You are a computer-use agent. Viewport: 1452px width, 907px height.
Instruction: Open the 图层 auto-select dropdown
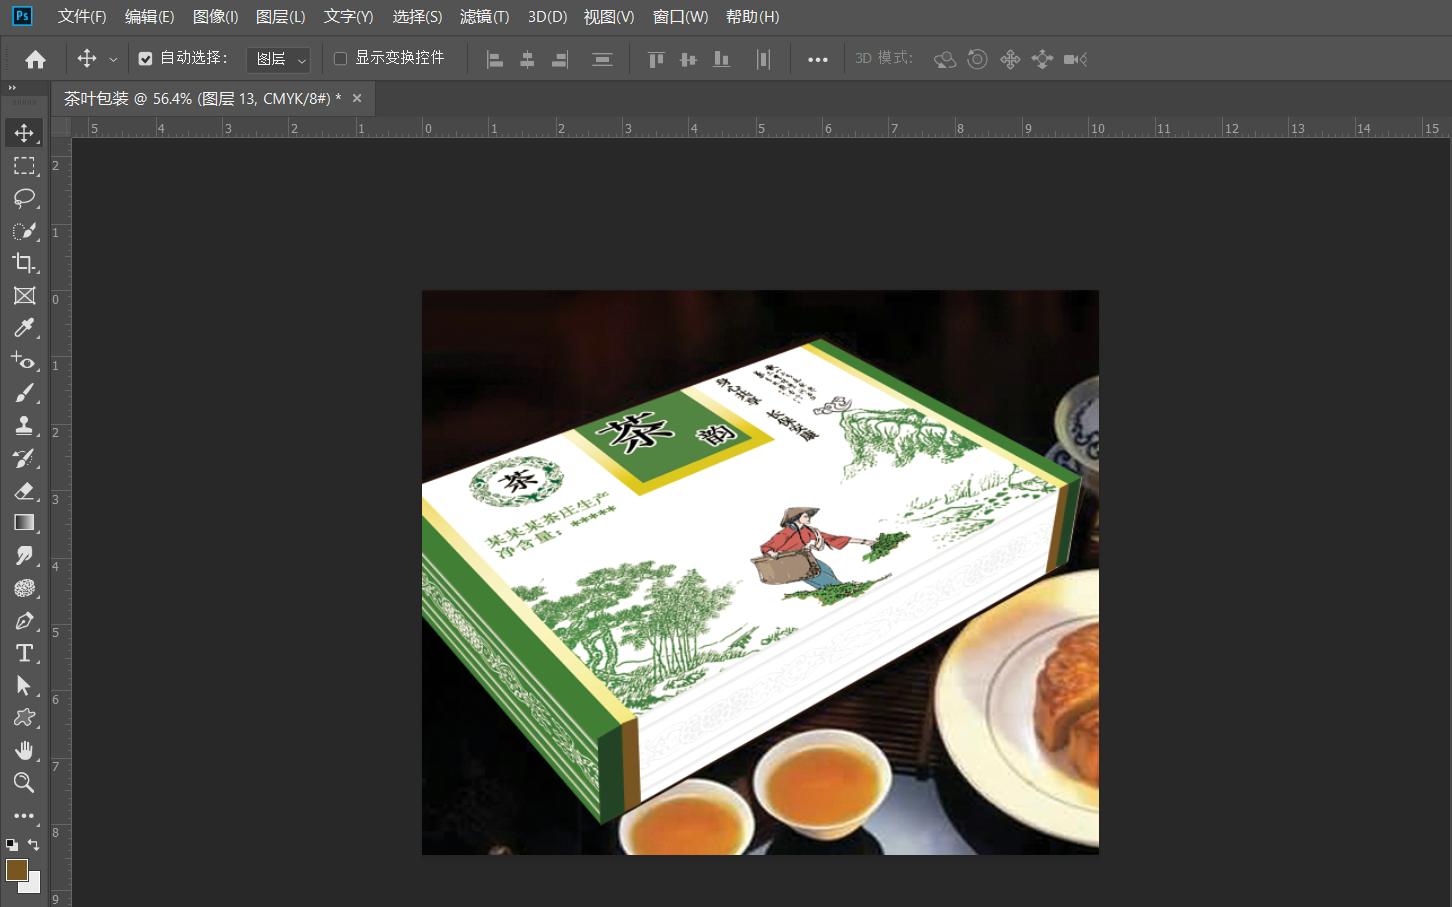coord(278,59)
